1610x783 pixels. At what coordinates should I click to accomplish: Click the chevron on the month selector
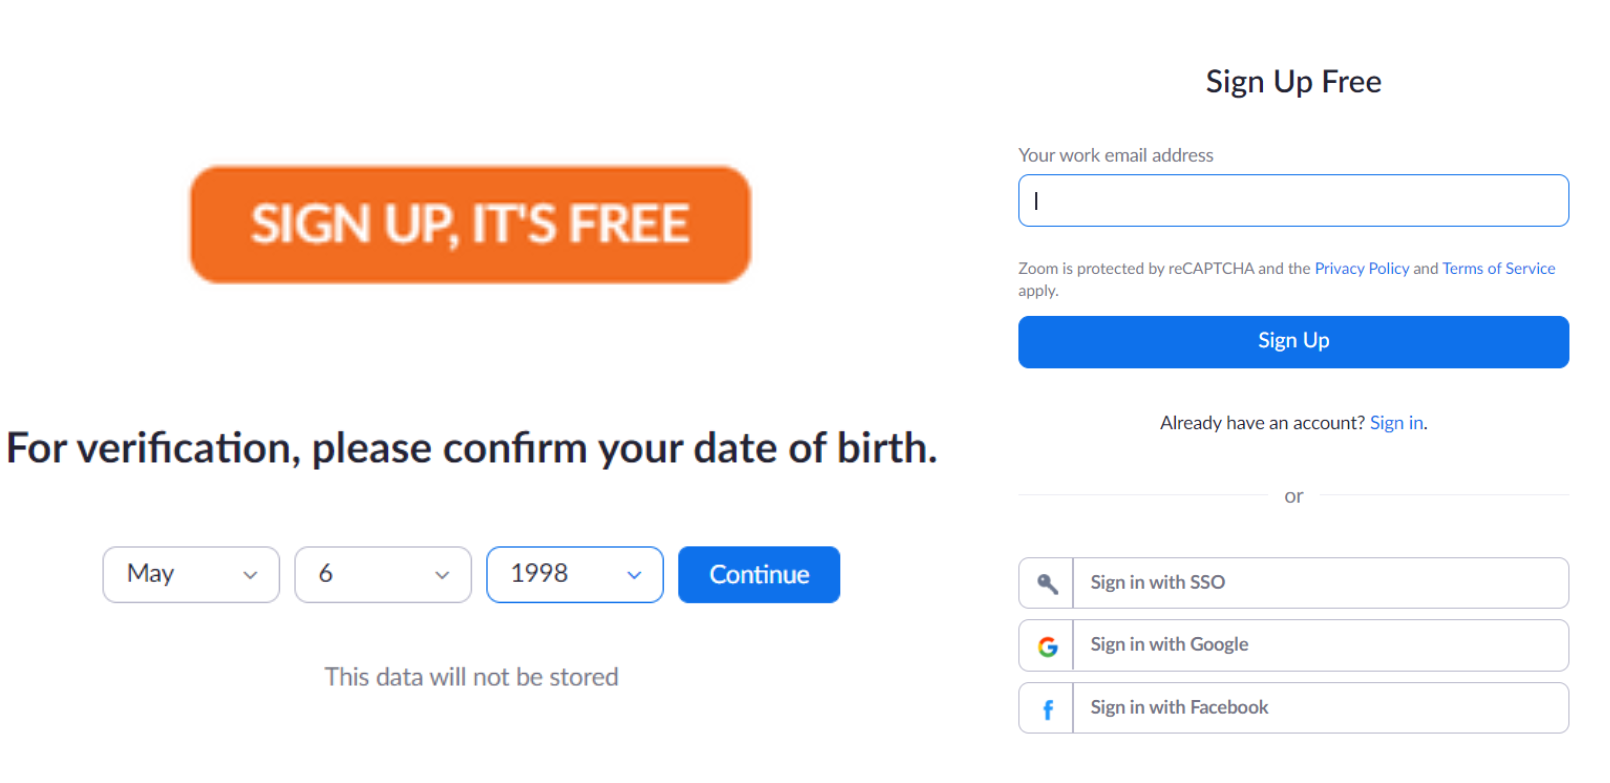pyautogui.click(x=252, y=575)
